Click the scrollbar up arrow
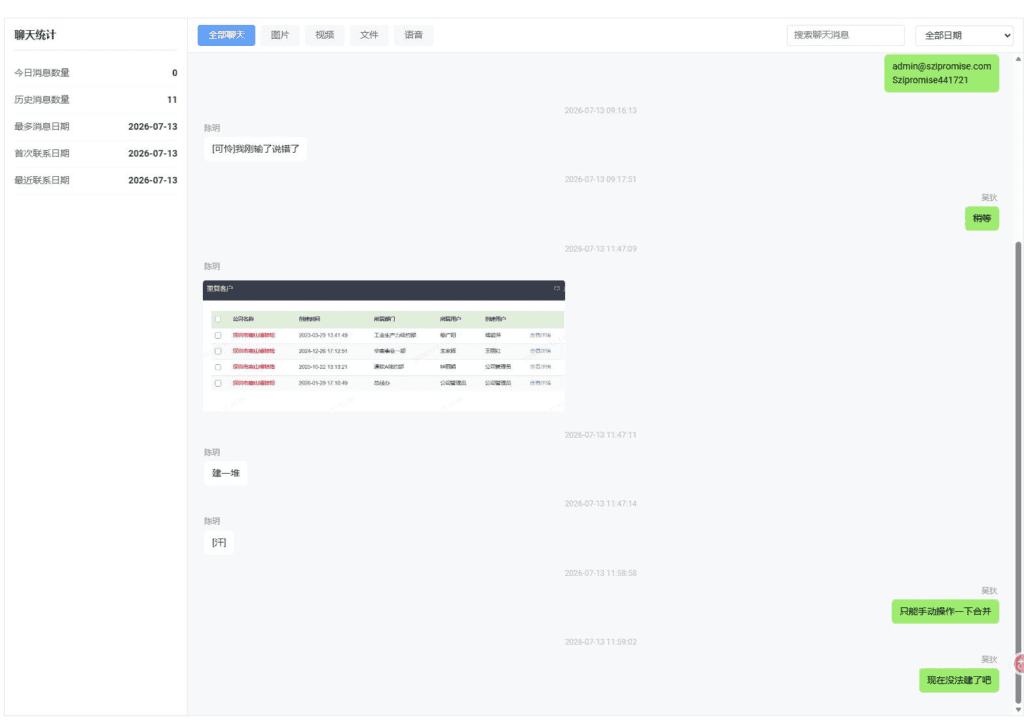Viewport: 1024px width, 720px height. coord(1017,59)
